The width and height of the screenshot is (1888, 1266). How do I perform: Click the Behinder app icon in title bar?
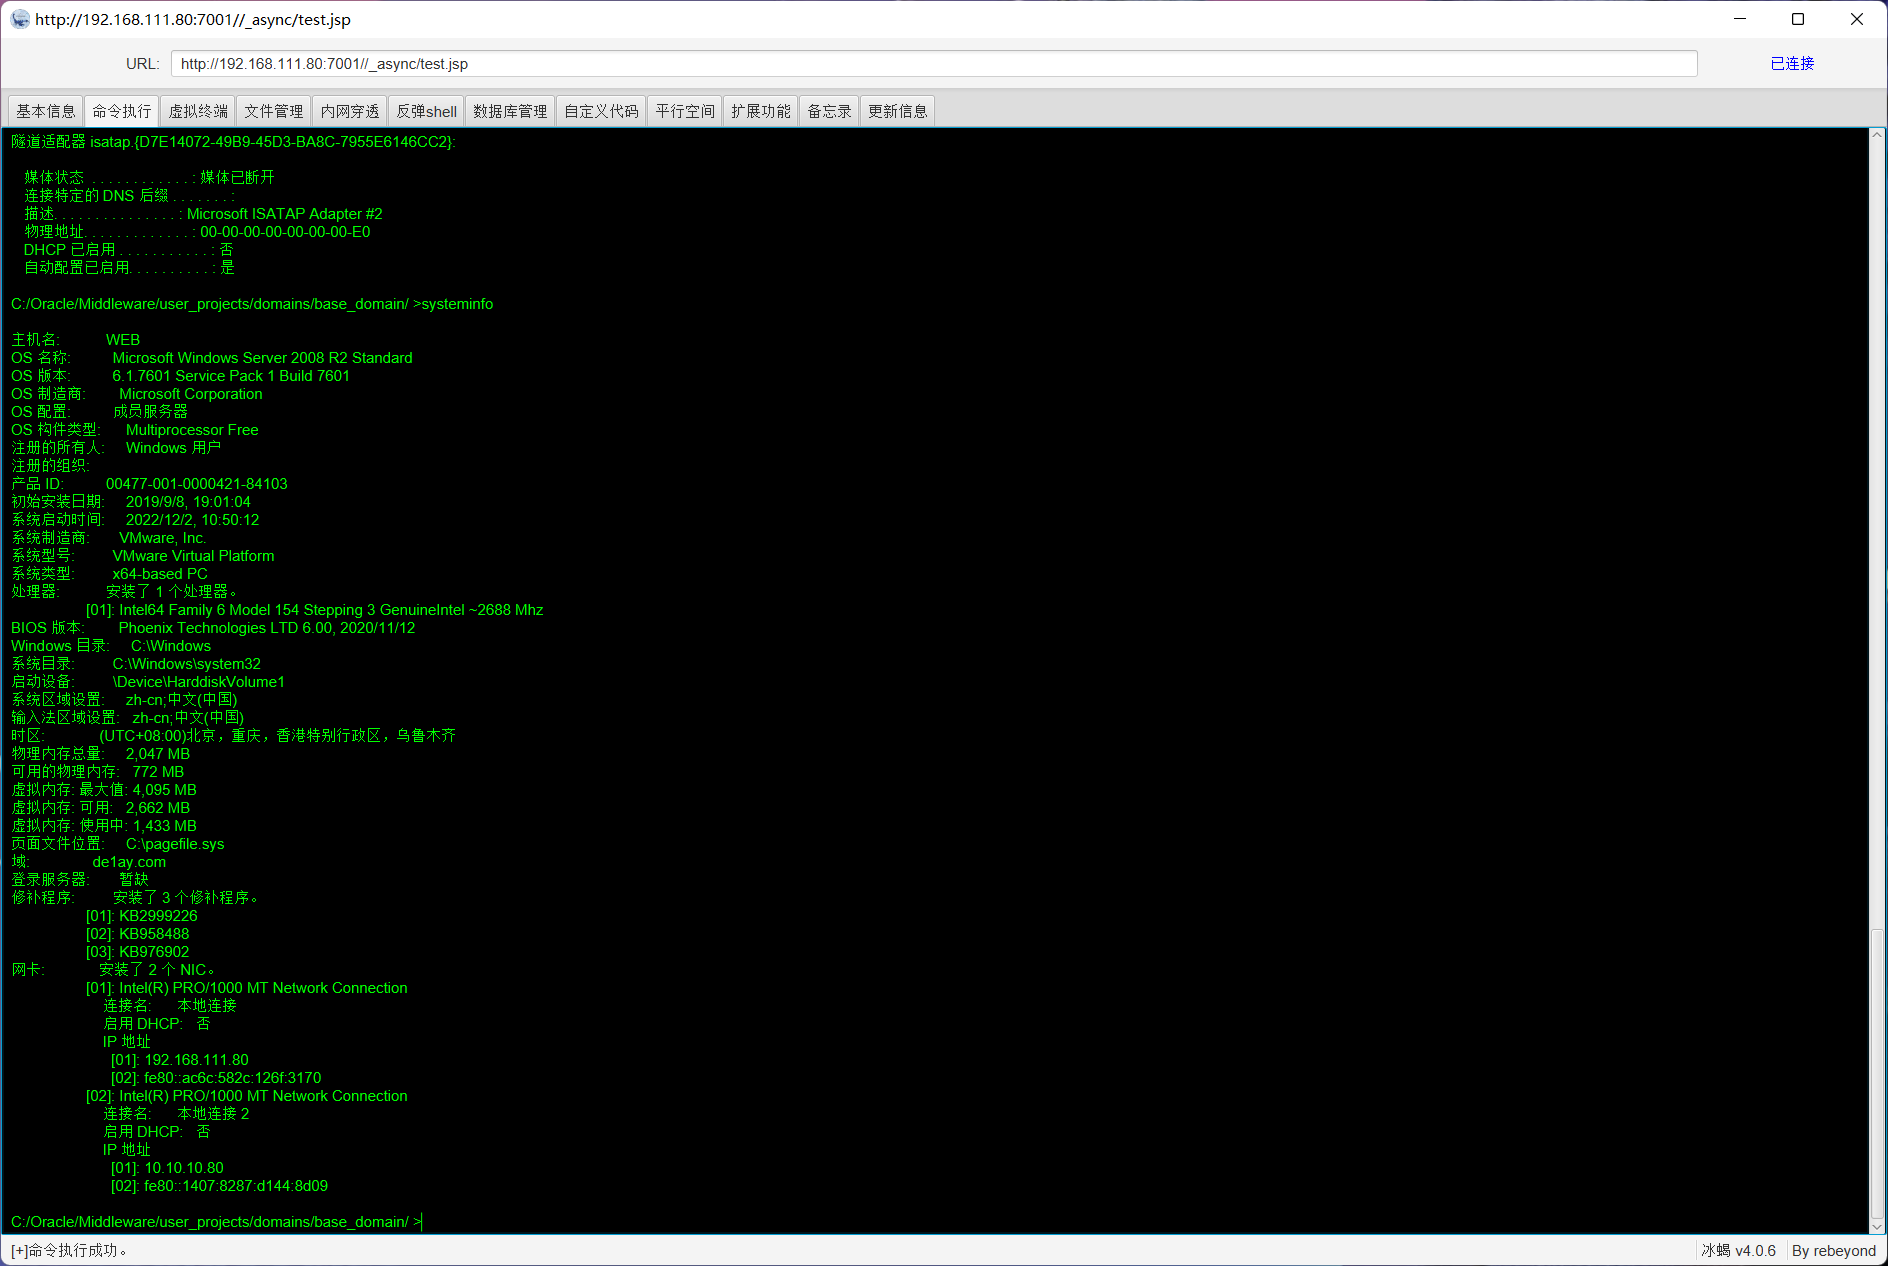[20, 19]
